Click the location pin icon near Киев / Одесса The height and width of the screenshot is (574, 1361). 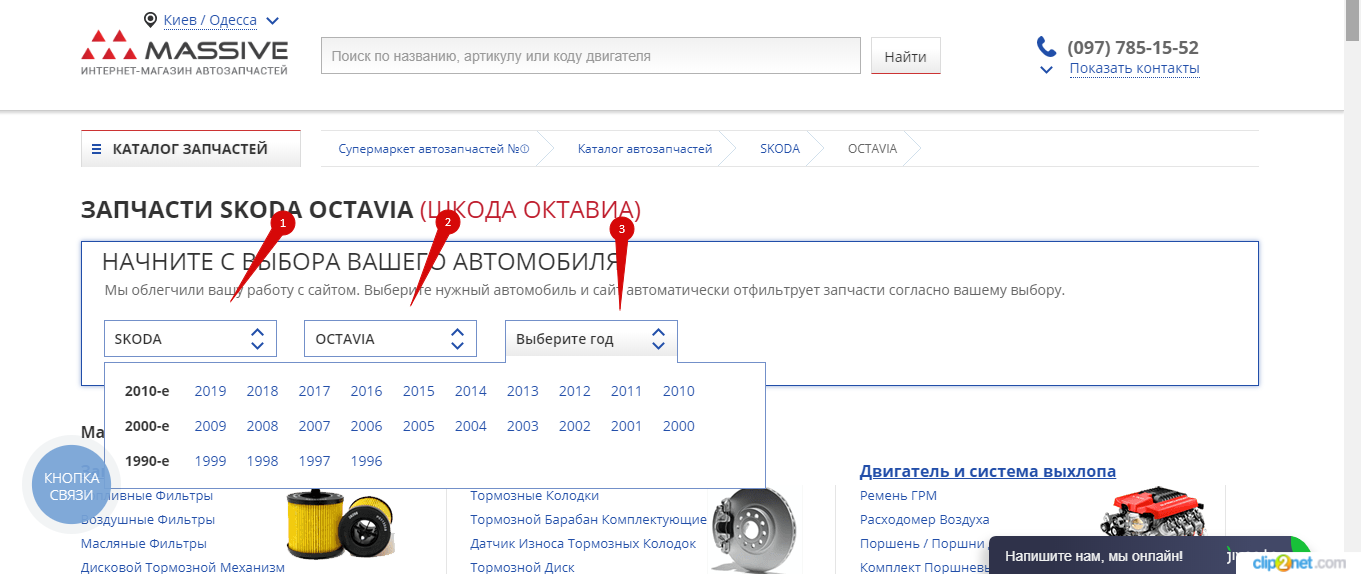coord(151,20)
